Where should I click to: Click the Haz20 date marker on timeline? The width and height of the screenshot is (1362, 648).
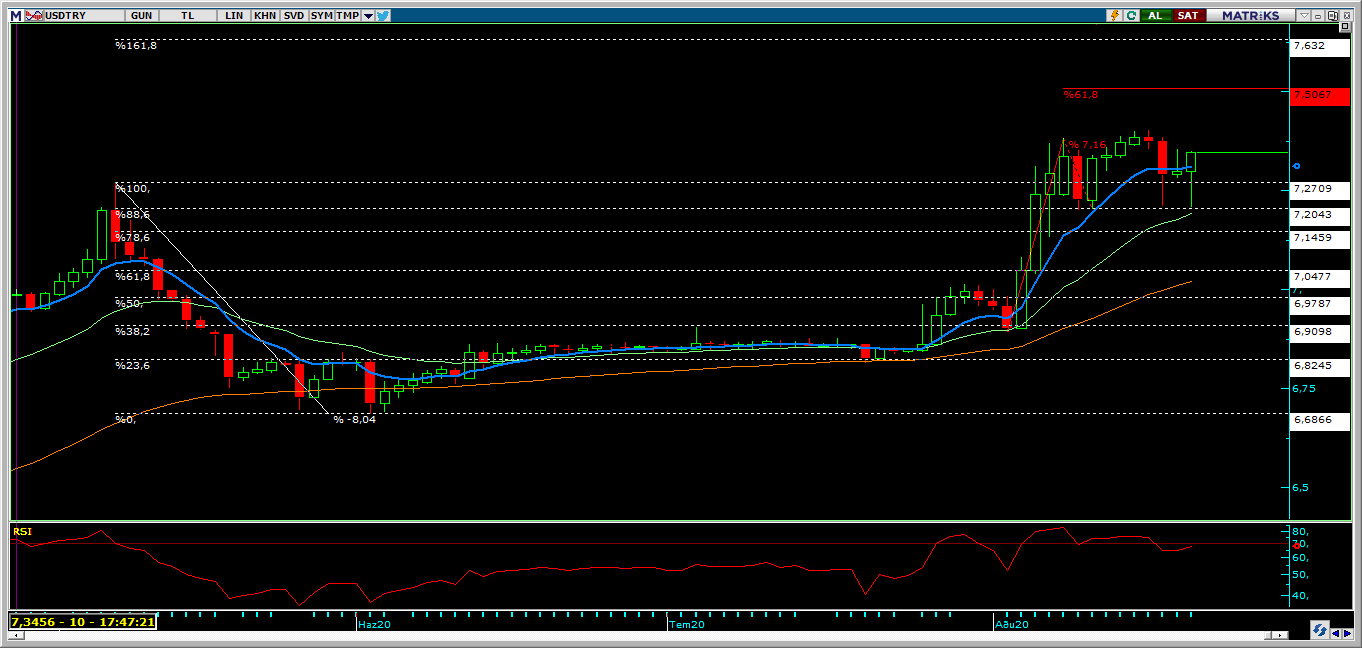pyautogui.click(x=374, y=624)
